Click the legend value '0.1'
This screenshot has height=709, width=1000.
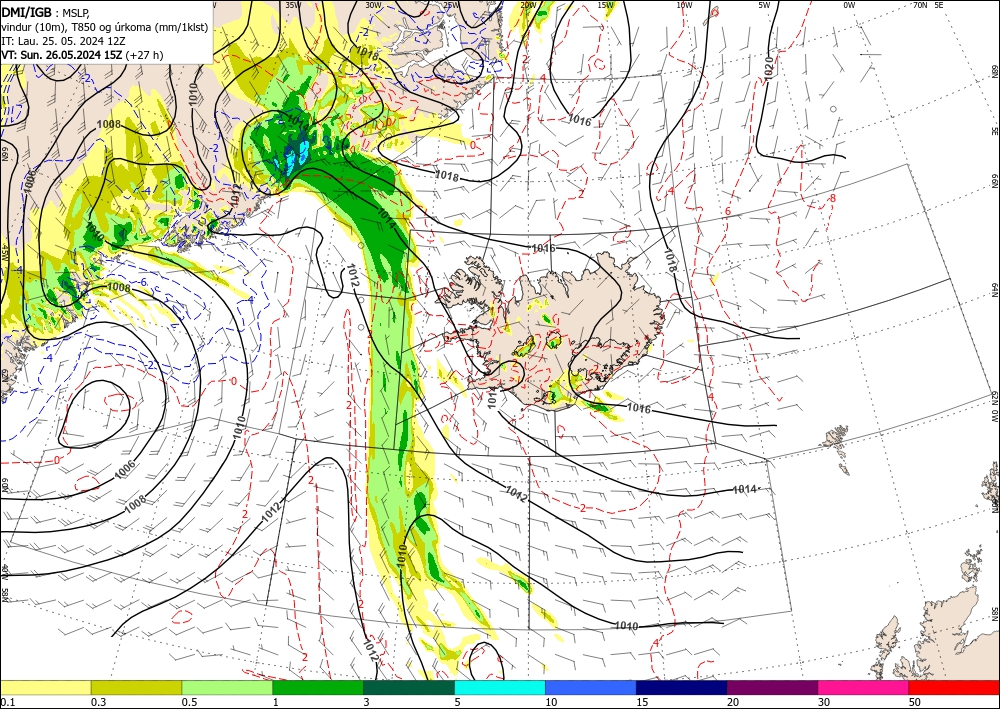[7, 702]
